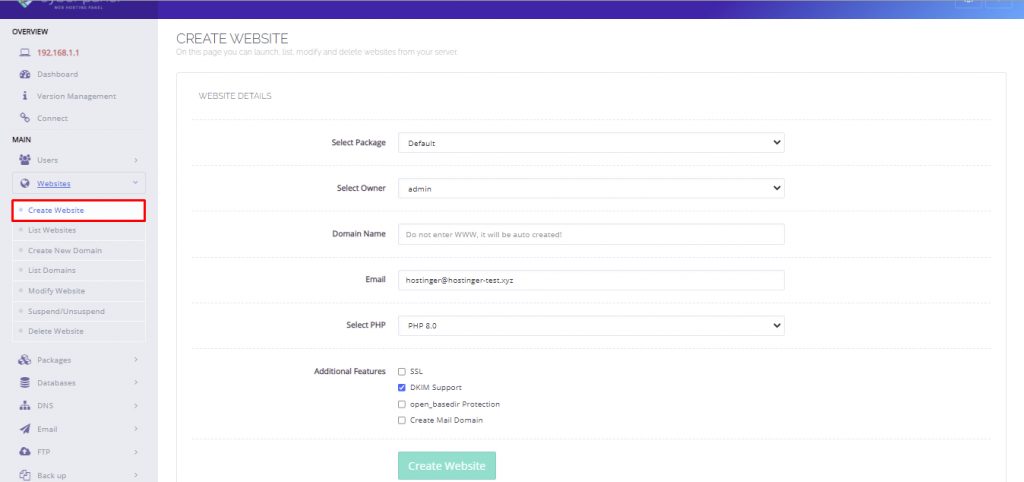Enable open_basedir Protection checkbox
This screenshot has width=1024, height=482.
[x=402, y=404]
